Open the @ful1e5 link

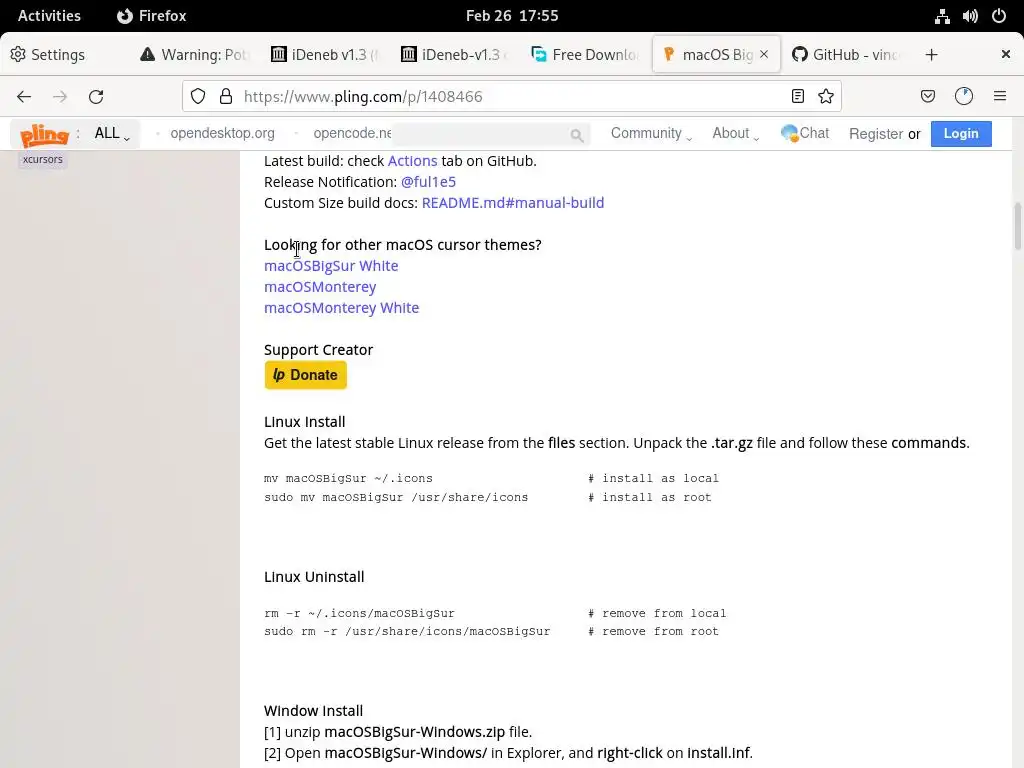click(428, 182)
